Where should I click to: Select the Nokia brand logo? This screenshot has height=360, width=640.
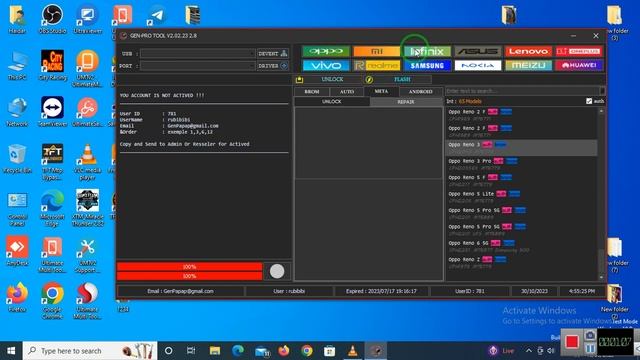pyautogui.click(x=478, y=65)
